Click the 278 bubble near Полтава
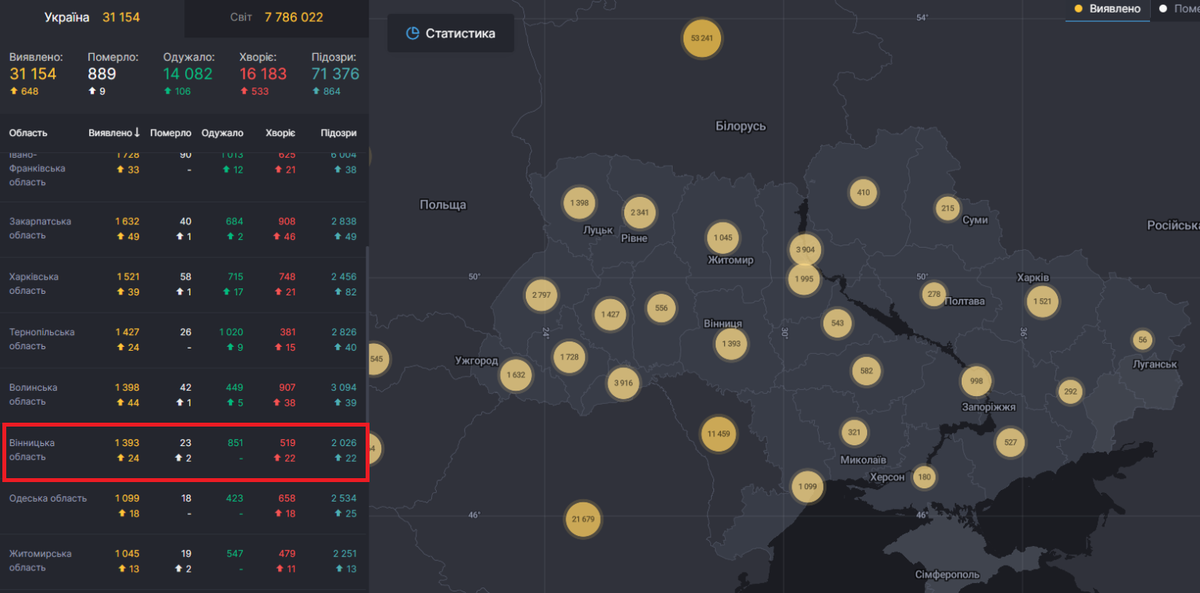The height and width of the screenshot is (593, 1200). [934, 293]
